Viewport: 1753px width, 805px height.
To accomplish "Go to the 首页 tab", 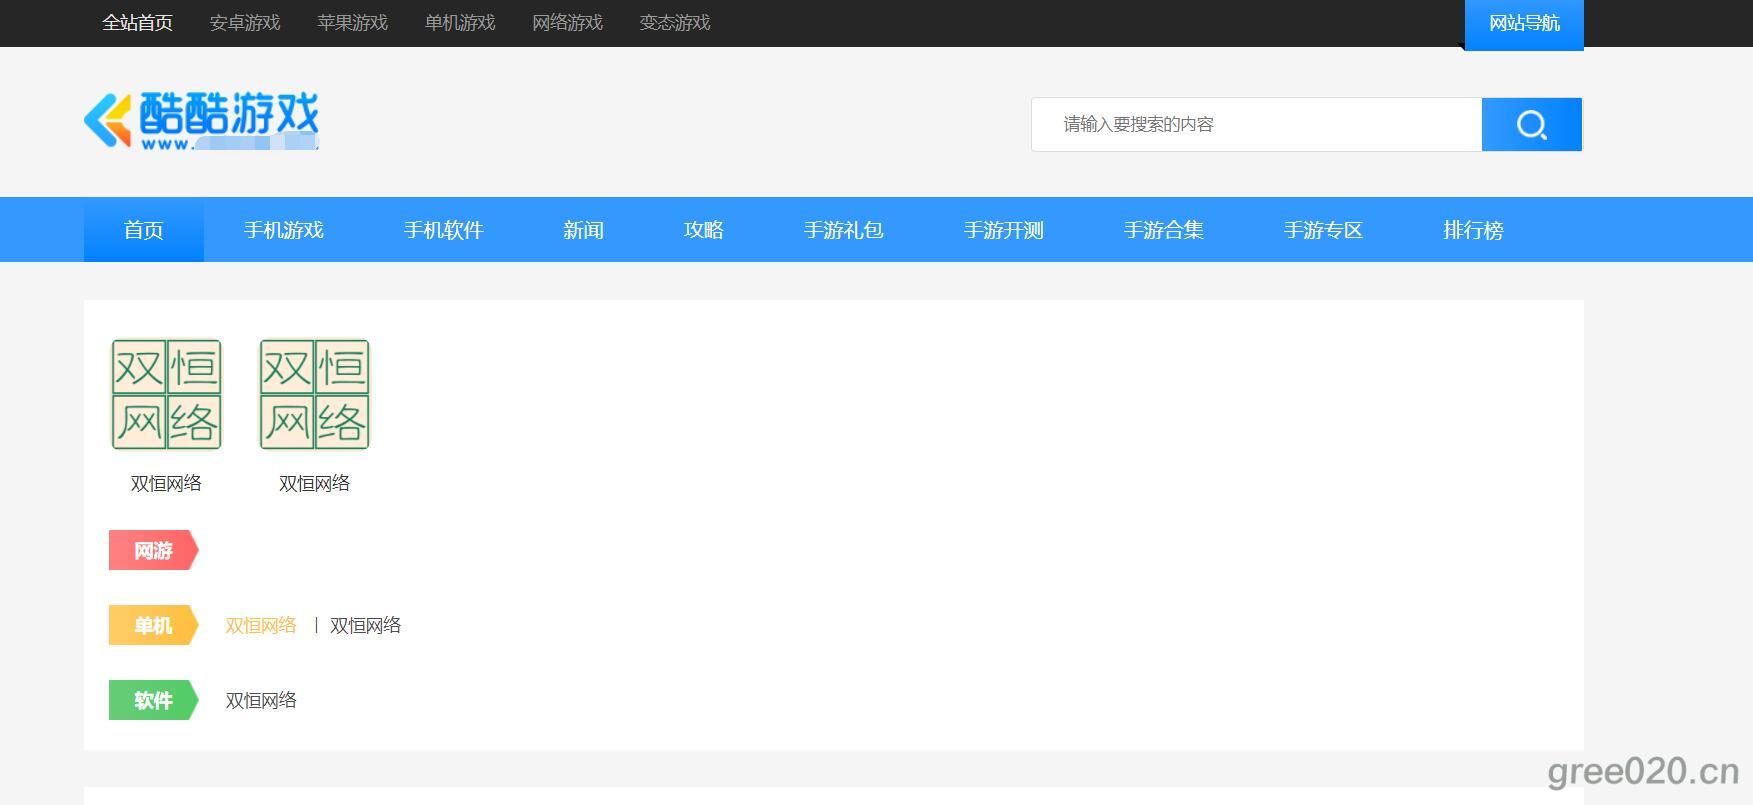I will point(144,230).
